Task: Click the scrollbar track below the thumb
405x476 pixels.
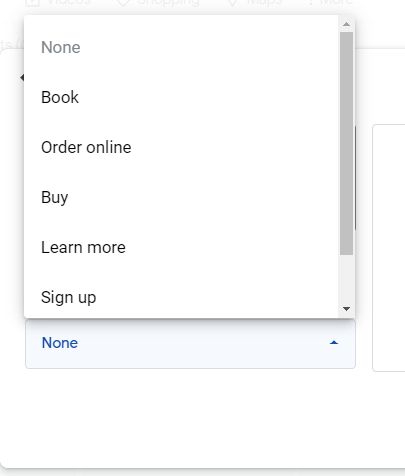Action: (x=346, y=279)
